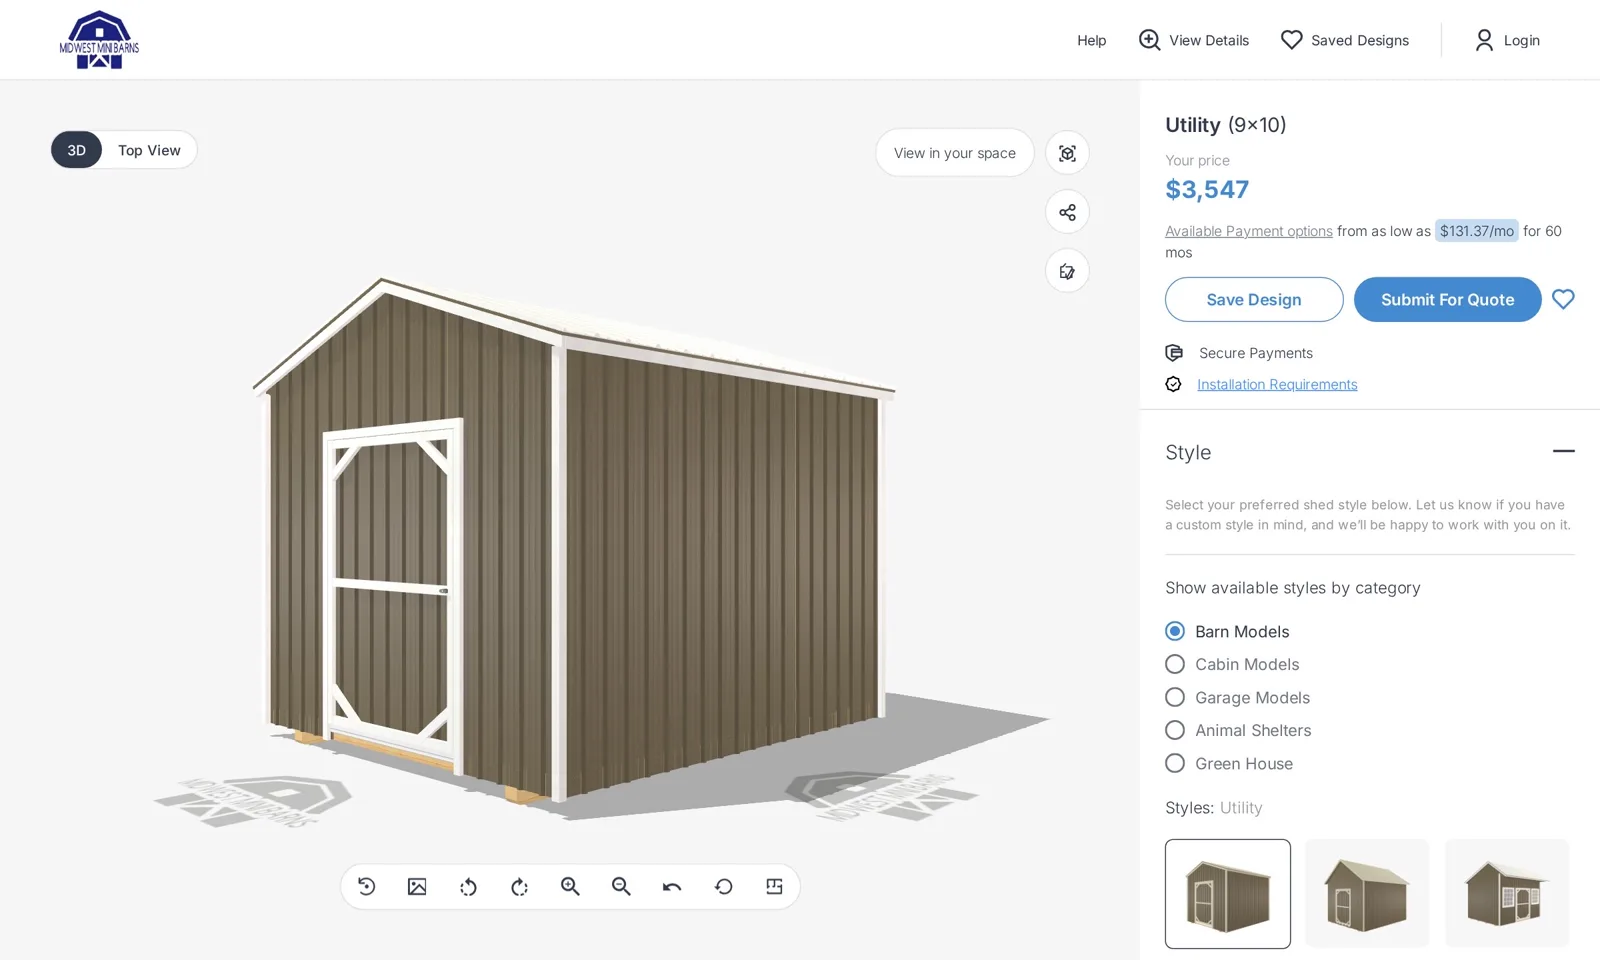Click the Save Design button

click(x=1254, y=299)
